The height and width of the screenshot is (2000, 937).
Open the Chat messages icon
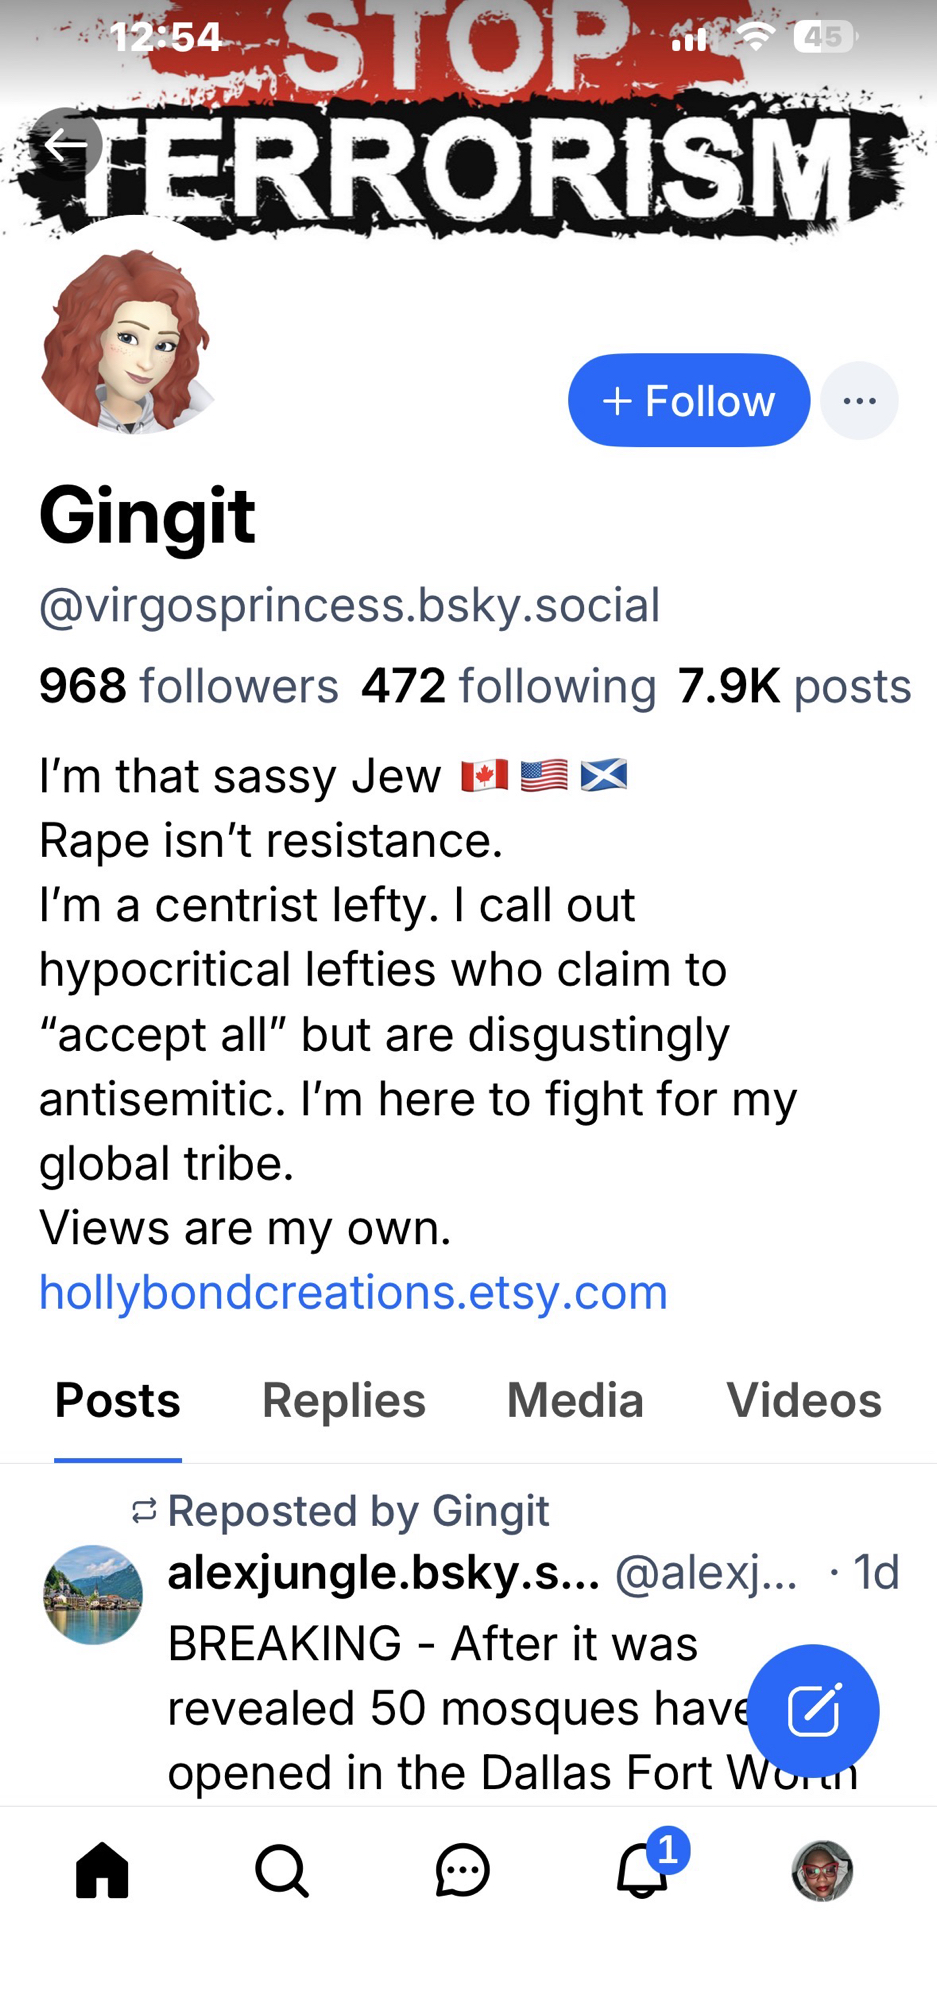pos(462,1870)
